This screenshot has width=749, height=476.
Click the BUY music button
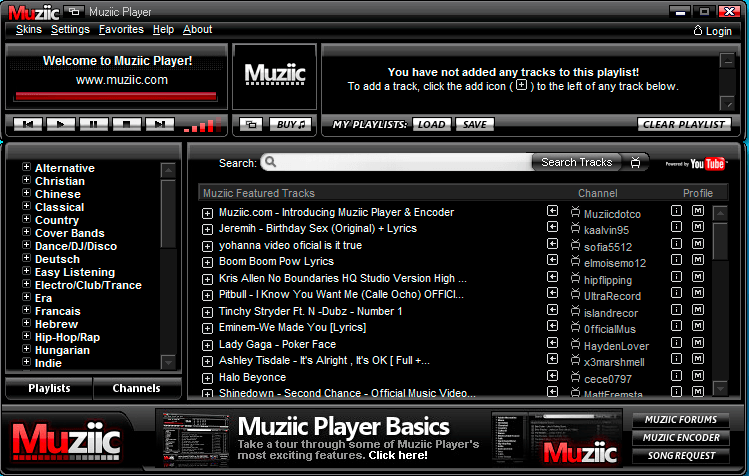tap(290, 125)
